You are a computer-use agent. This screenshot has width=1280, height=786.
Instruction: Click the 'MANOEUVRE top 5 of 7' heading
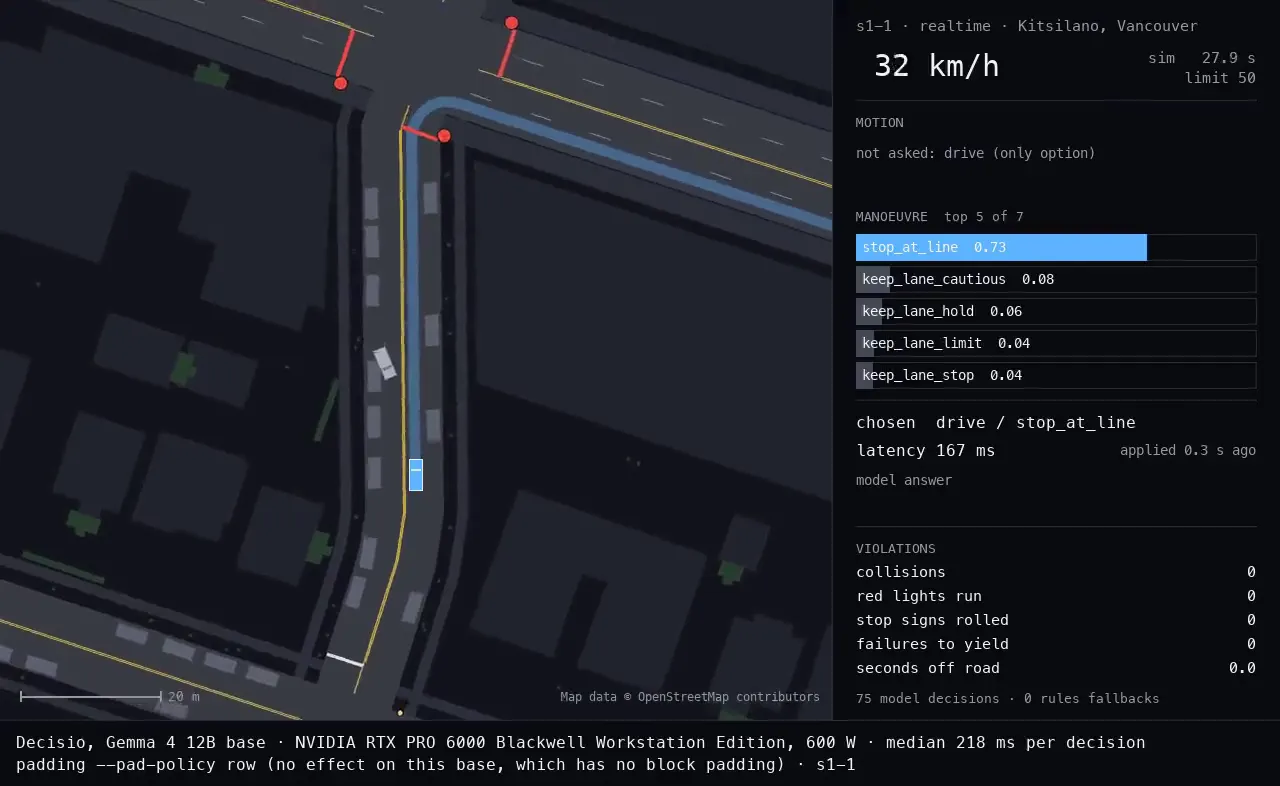940,217
